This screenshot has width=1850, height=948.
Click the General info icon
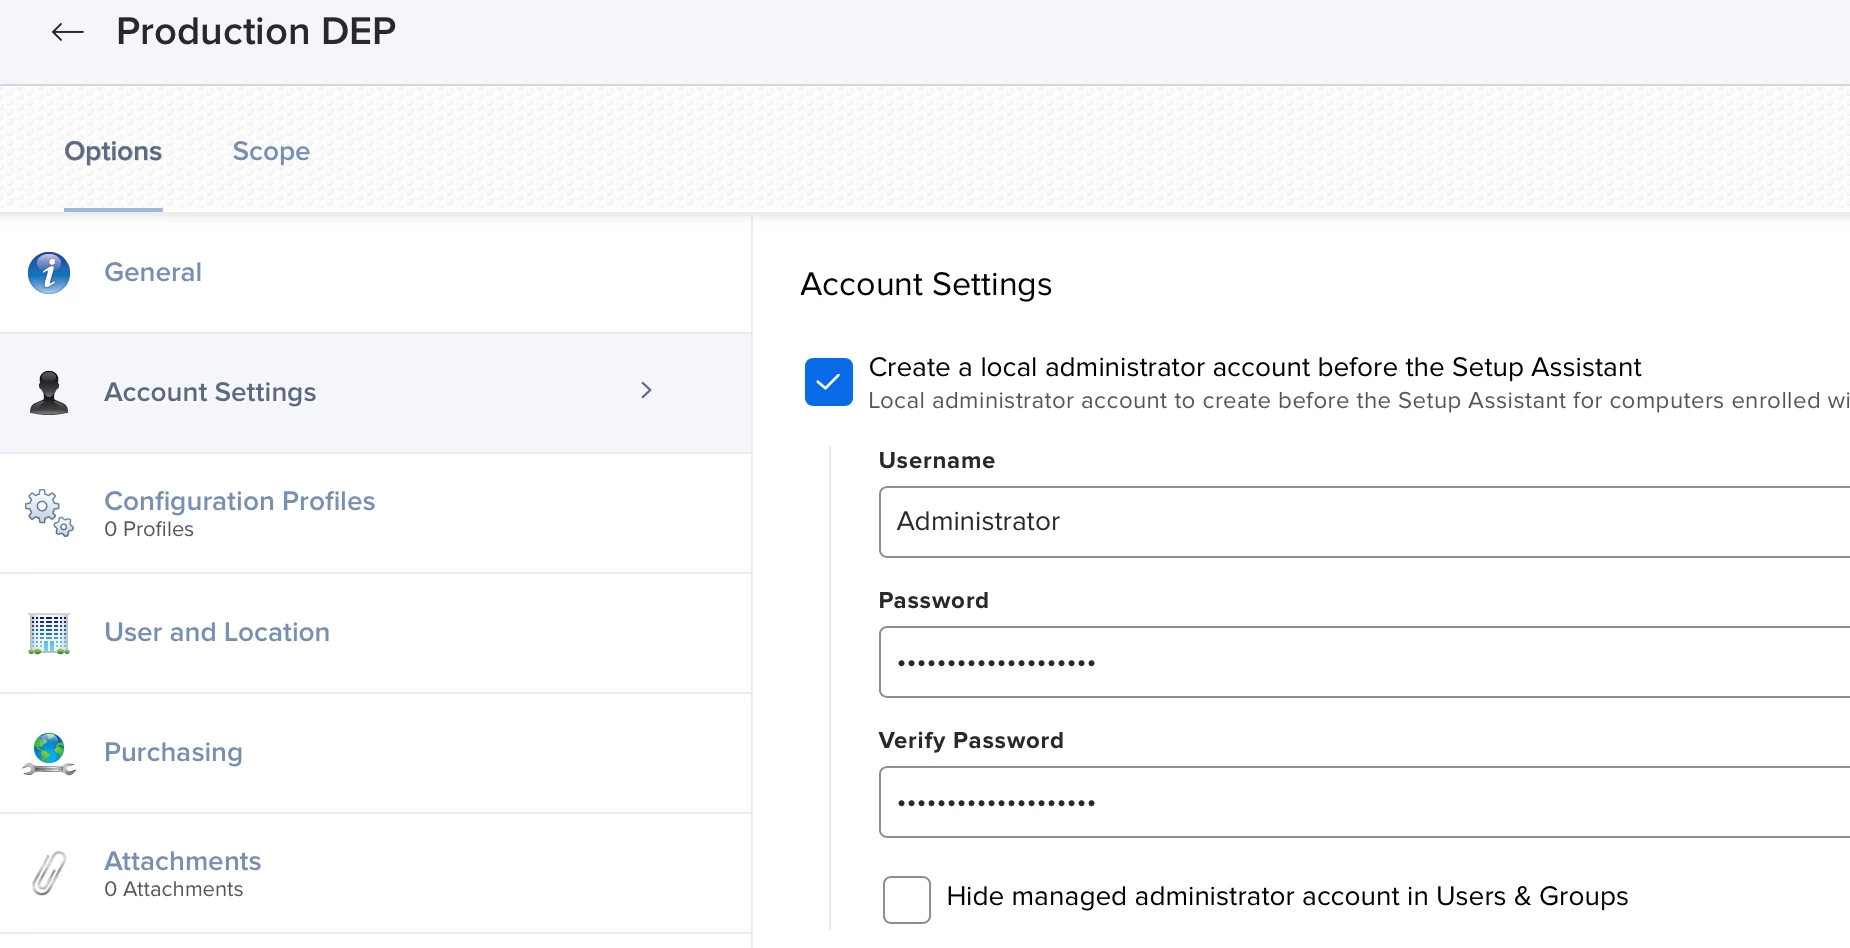pyautogui.click(x=49, y=272)
